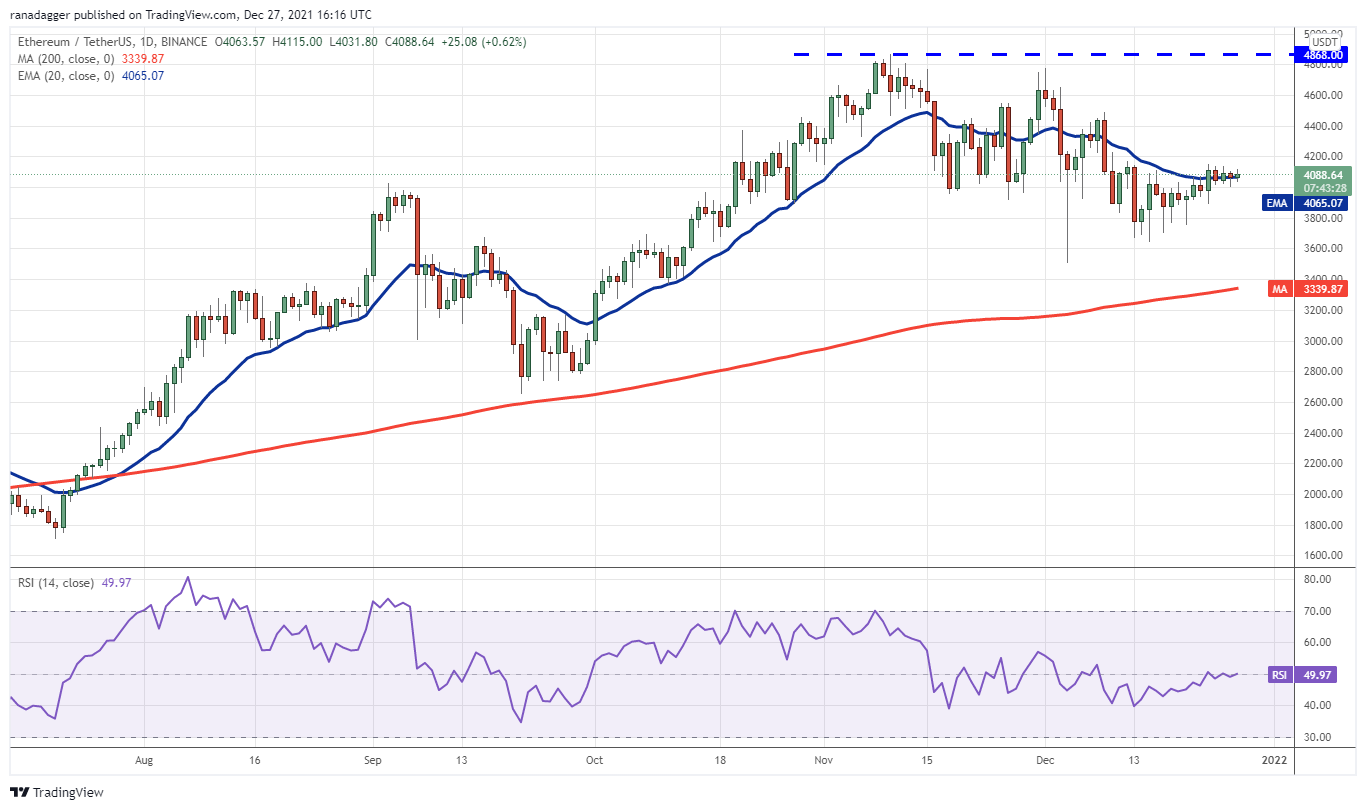Viewport: 1366px width, 810px height.
Task: Click the 70.00 level on RSI axis
Action: (x=1319, y=611)
